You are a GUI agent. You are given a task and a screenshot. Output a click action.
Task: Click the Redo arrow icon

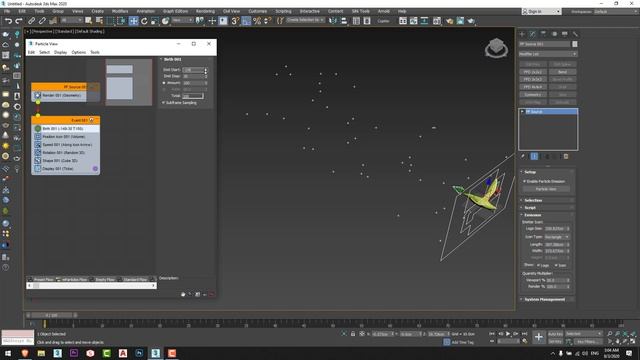(19, 21)
